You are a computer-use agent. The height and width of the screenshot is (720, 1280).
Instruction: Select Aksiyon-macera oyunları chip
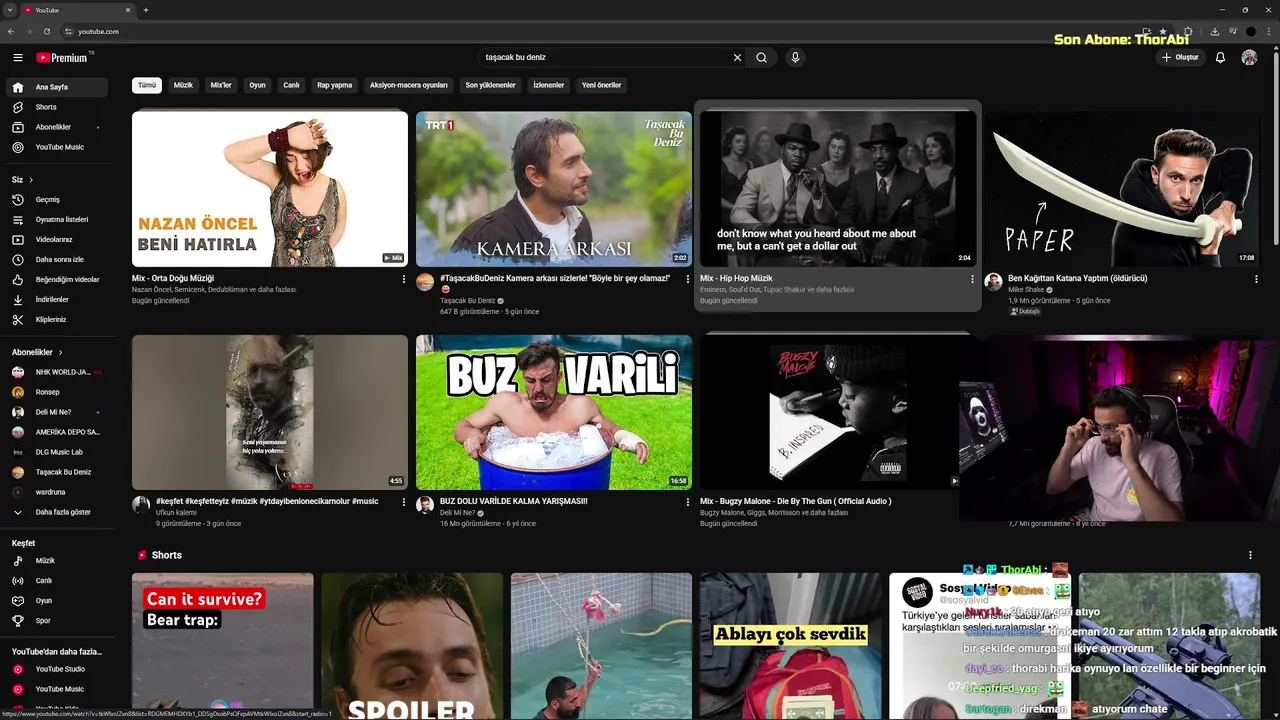click(x=408, y=85)
